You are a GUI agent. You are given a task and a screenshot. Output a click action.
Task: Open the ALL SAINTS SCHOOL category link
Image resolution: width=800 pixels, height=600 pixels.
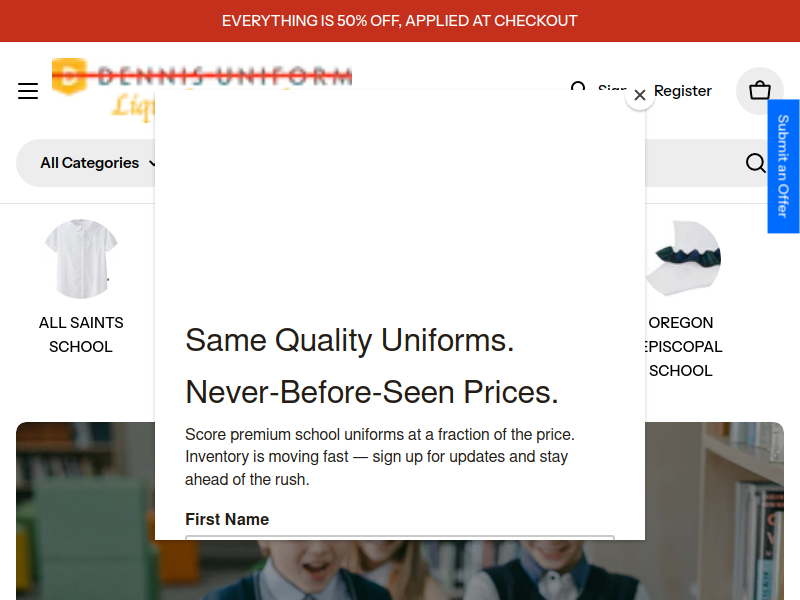click(81, 335)
